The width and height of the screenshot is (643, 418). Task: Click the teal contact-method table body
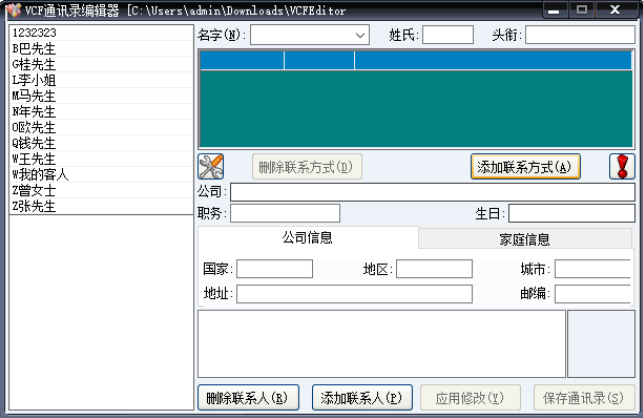click(416, 109)
